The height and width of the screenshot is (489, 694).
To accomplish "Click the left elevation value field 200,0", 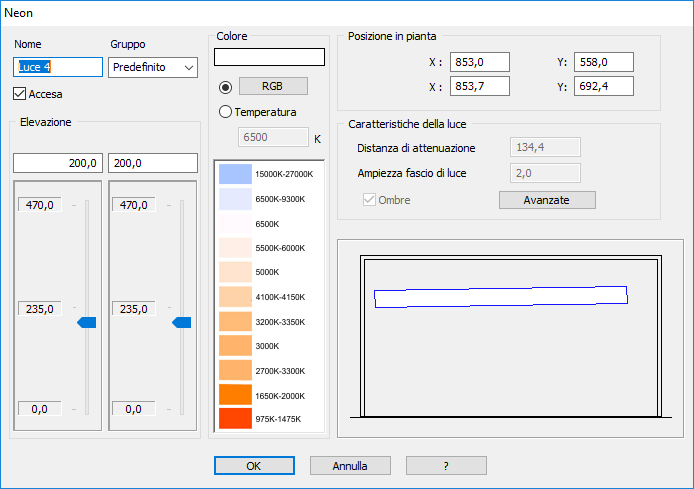I will pos(58,163).
